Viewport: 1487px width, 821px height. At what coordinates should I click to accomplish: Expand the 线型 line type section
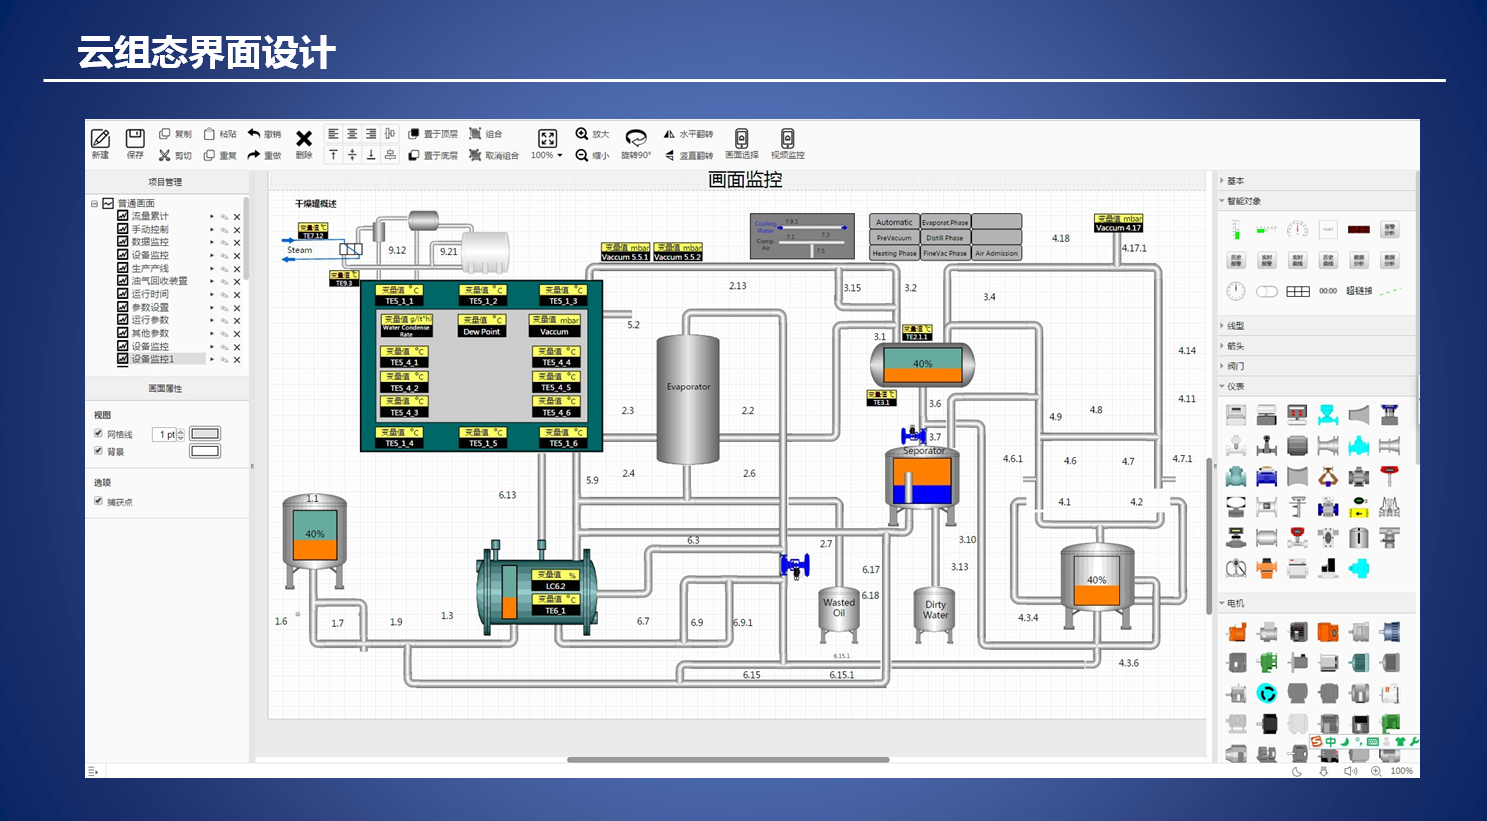click(x=1236, y=326)
